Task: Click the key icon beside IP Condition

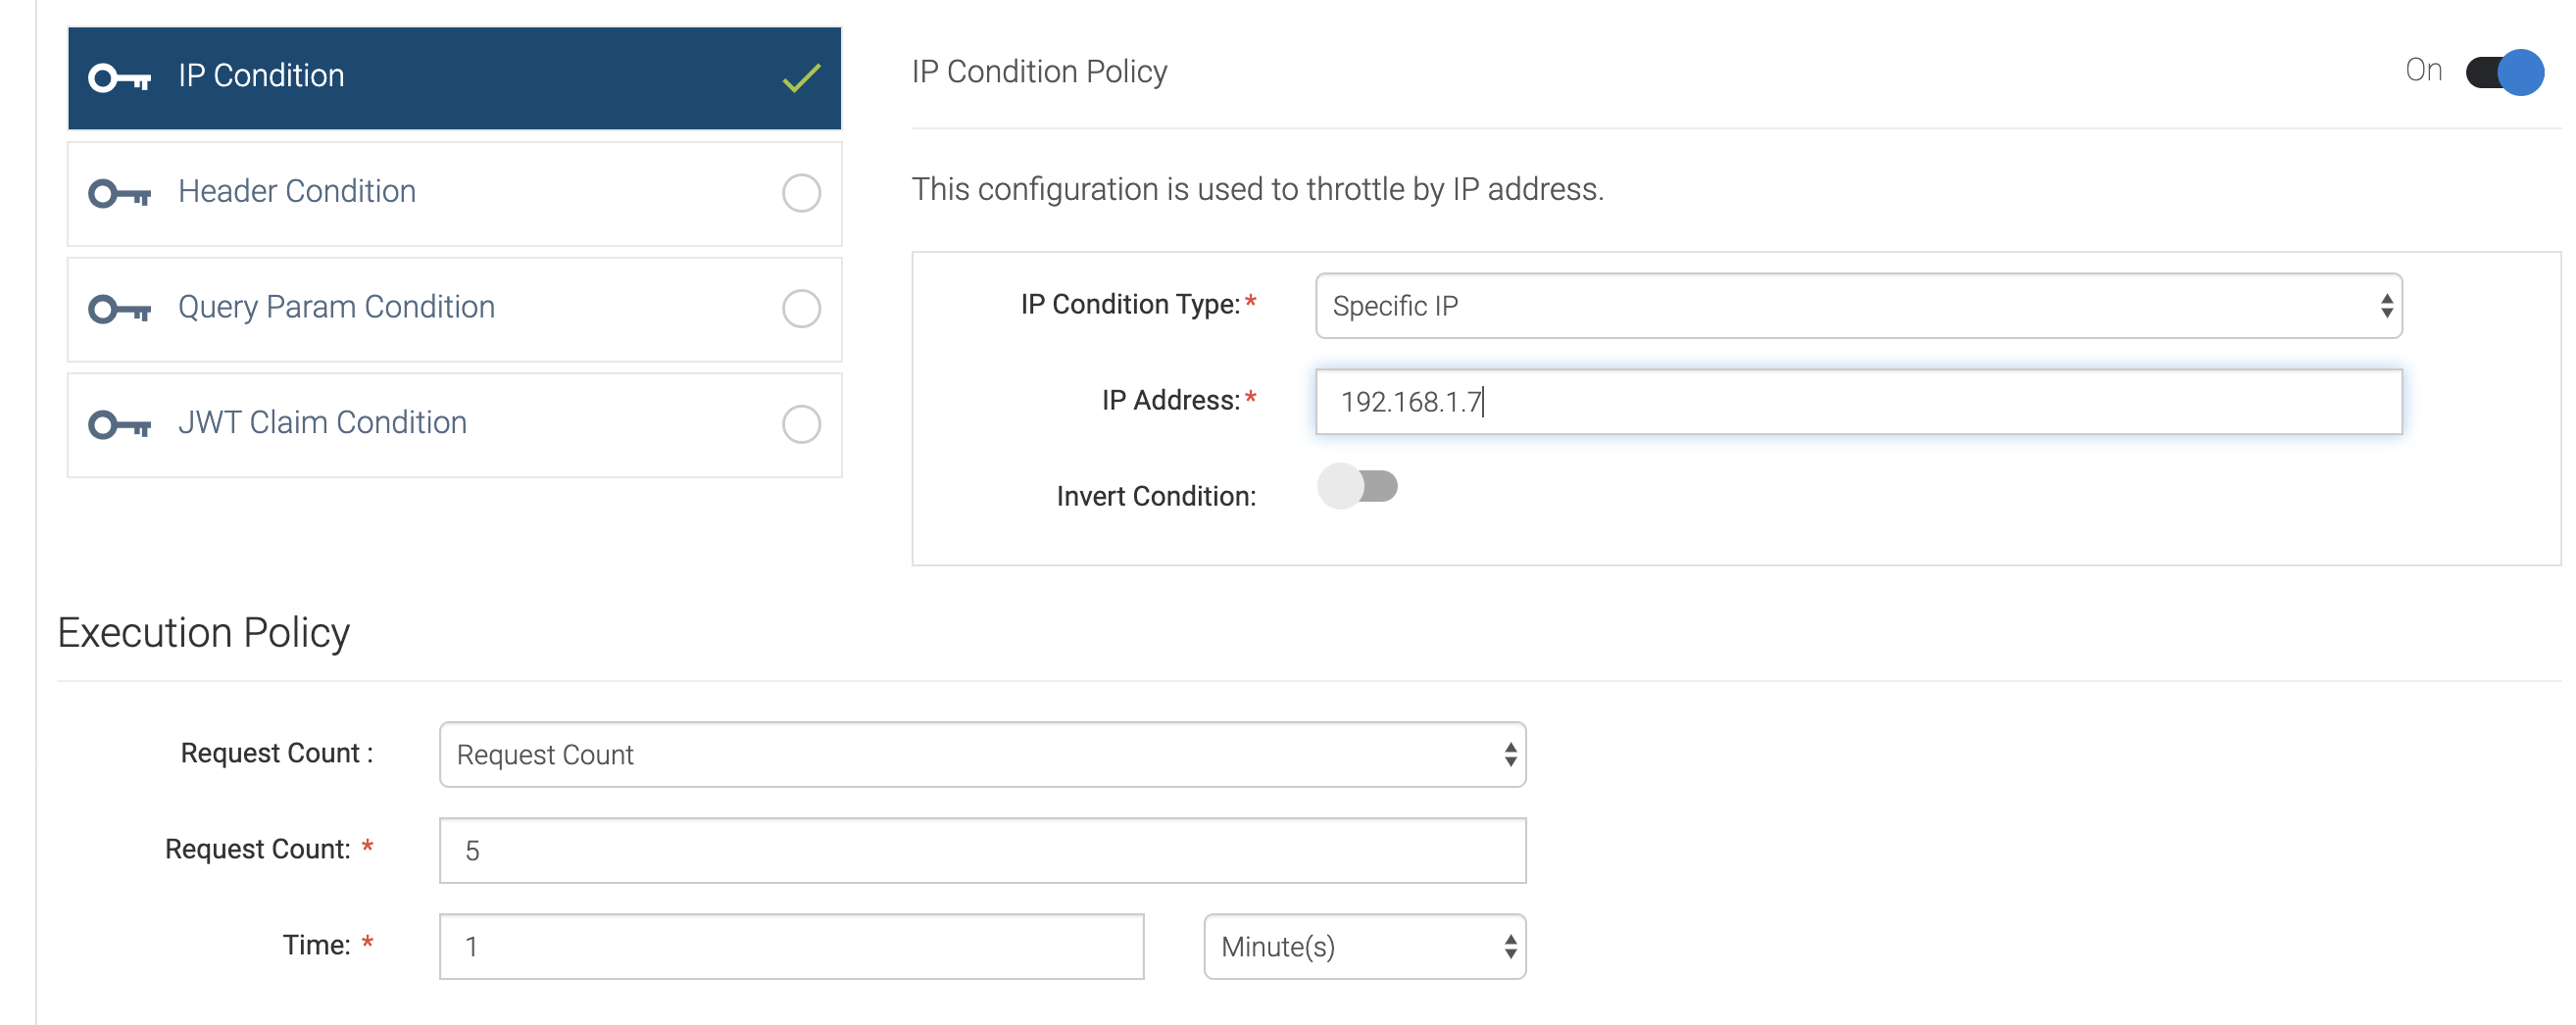Action: coord(119,76)
